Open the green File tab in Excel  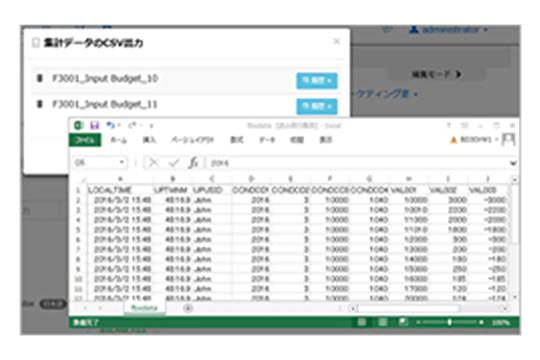coord(85,140)
